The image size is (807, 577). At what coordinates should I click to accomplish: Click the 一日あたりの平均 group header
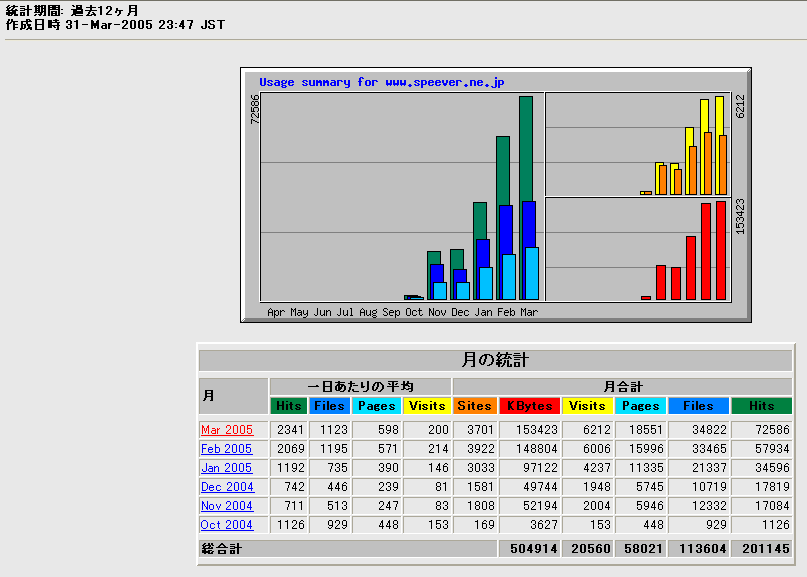click(360, 386)
